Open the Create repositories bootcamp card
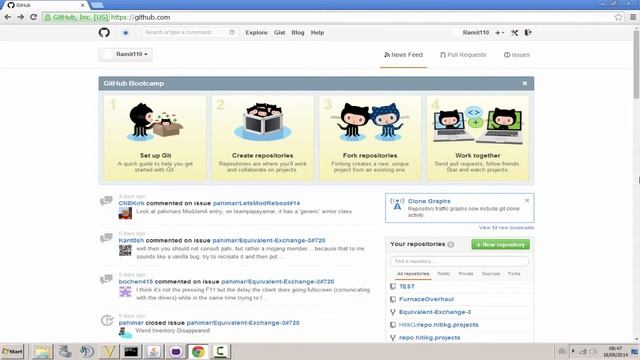 [x=262, y=138]
